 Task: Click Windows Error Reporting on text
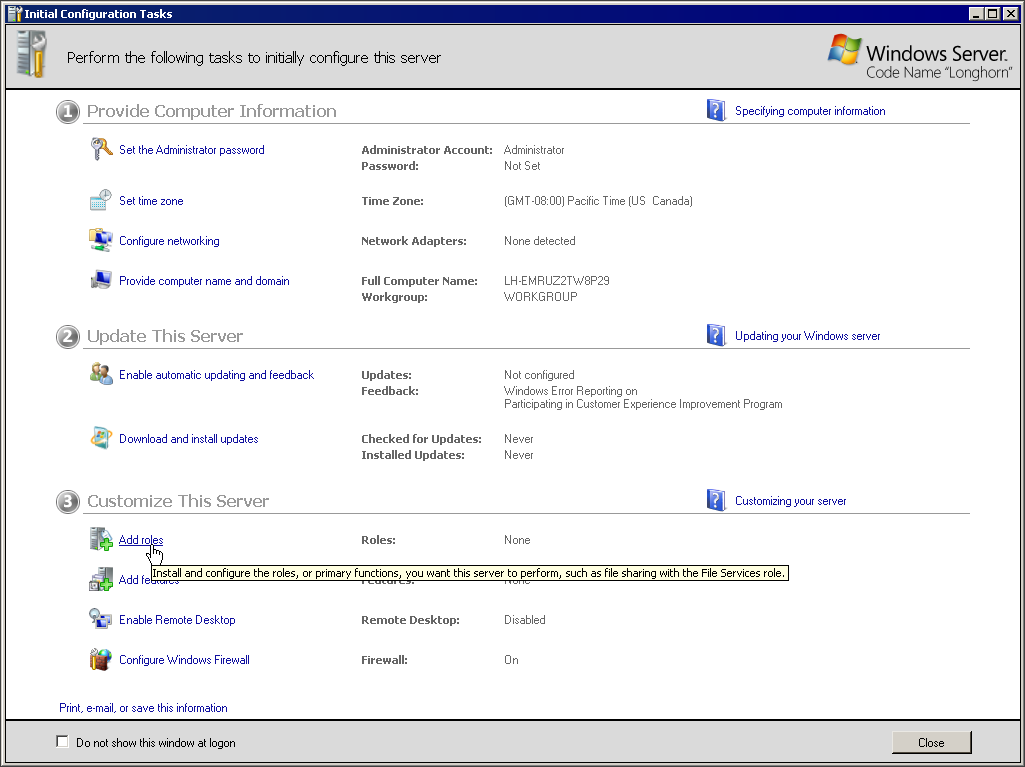570,391
